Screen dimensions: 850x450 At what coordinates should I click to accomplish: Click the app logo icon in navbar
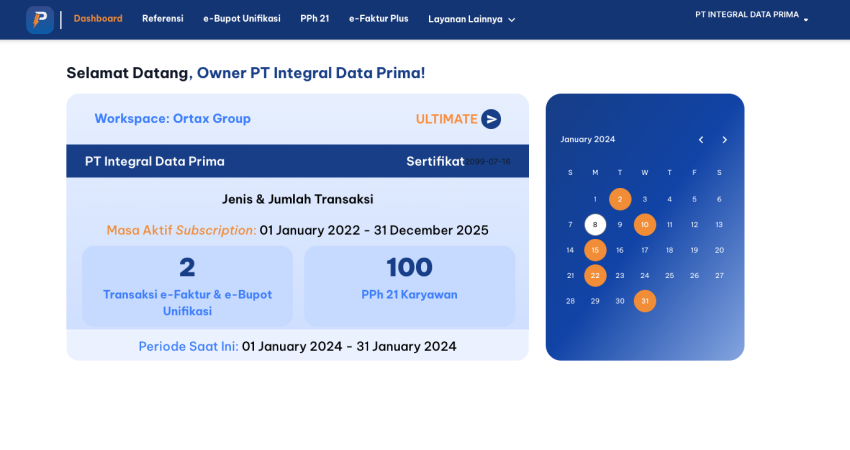click(x=40, y=20)
